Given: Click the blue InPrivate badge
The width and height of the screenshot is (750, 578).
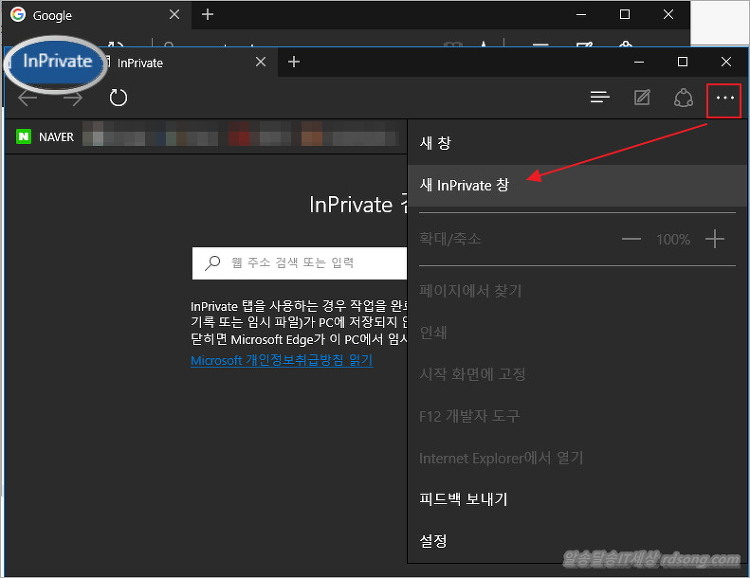Looking at the screenshot, I should 57,62.
